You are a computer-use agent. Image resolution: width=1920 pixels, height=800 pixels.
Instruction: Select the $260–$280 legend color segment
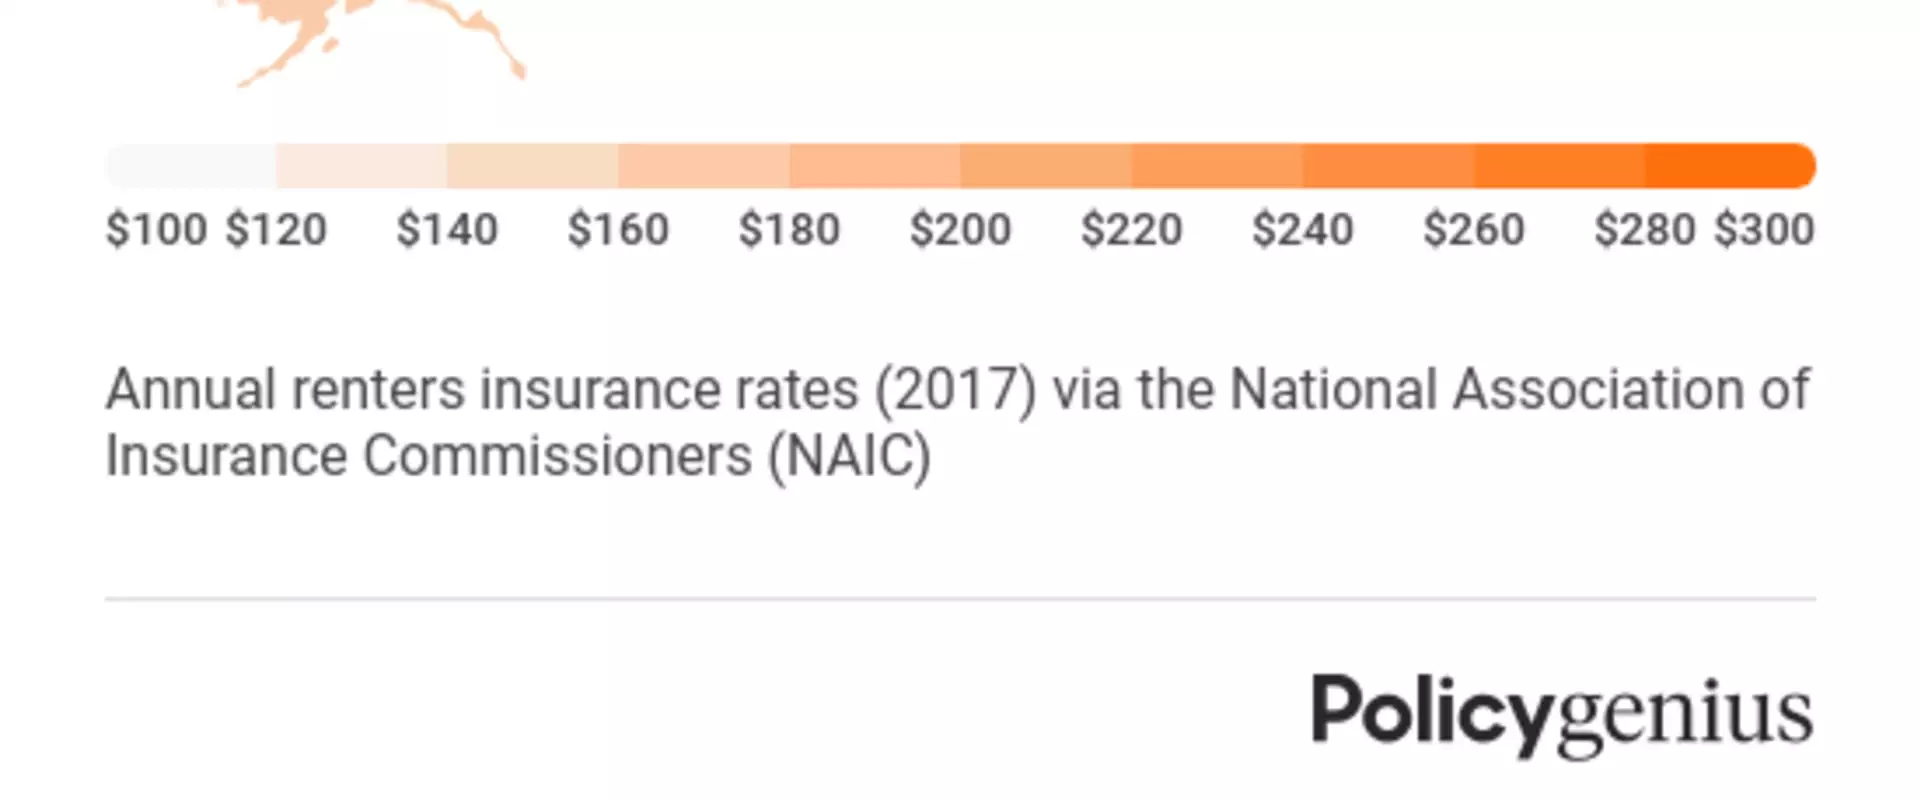pos(1559,166)
